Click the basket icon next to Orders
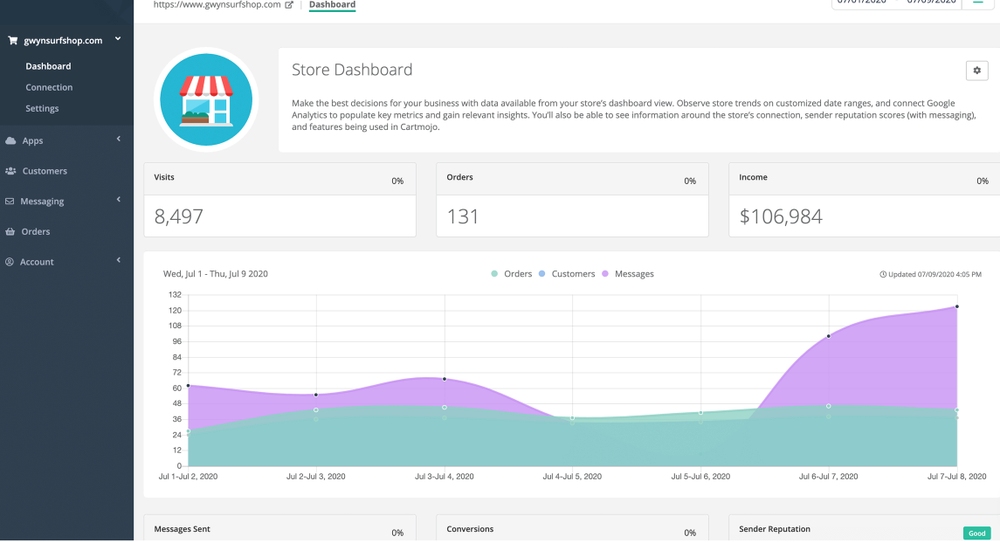Image resolution: width=1000 pixels, height=542 pixels. (x=11, y=232)
